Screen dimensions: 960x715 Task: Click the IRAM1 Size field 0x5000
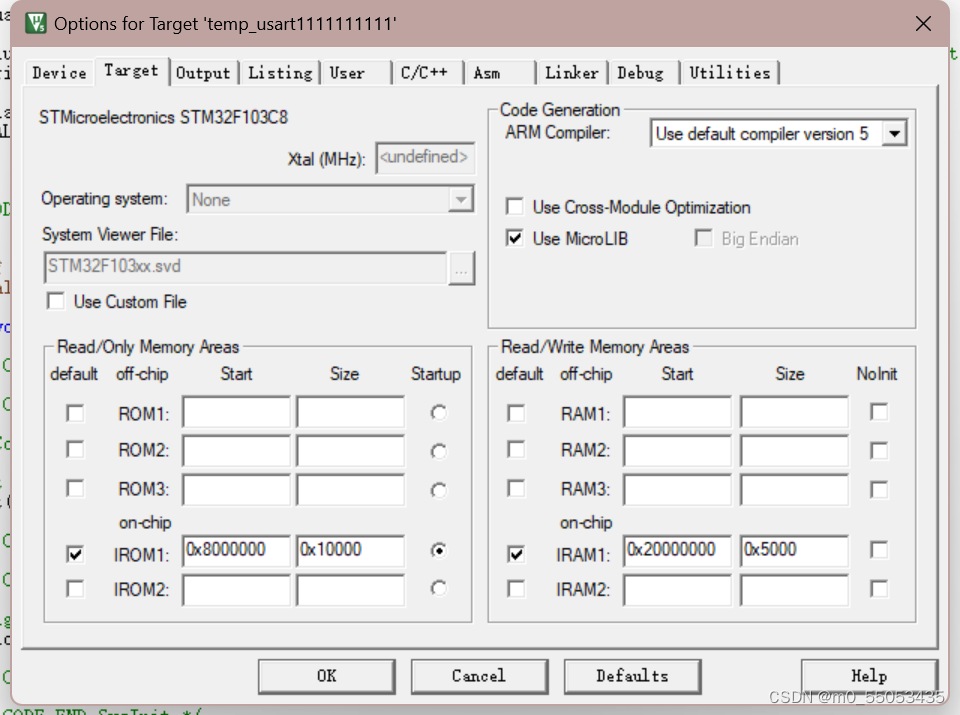point(795,551)
